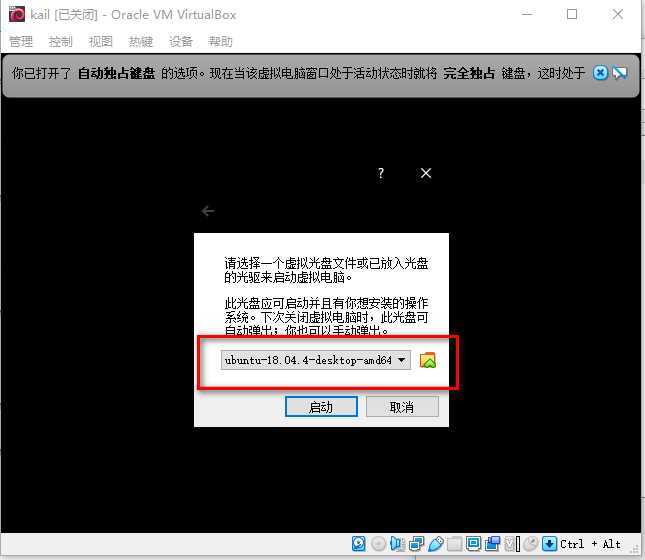Maximize the VirtualBox window

[x=572, y=14]
